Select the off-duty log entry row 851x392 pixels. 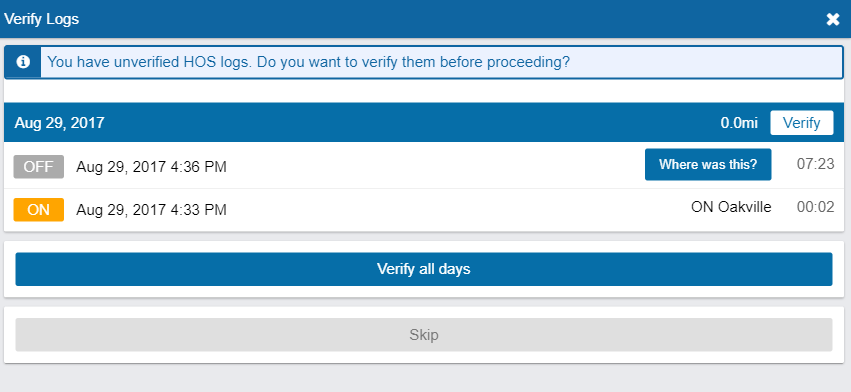point(424,166)
